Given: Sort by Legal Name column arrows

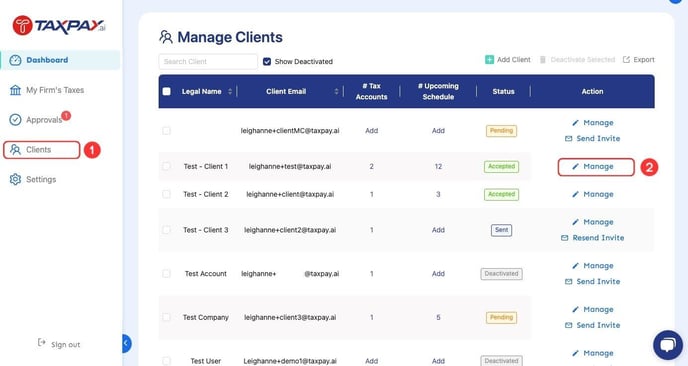Looking at the screenshot, I should [230, 91].
